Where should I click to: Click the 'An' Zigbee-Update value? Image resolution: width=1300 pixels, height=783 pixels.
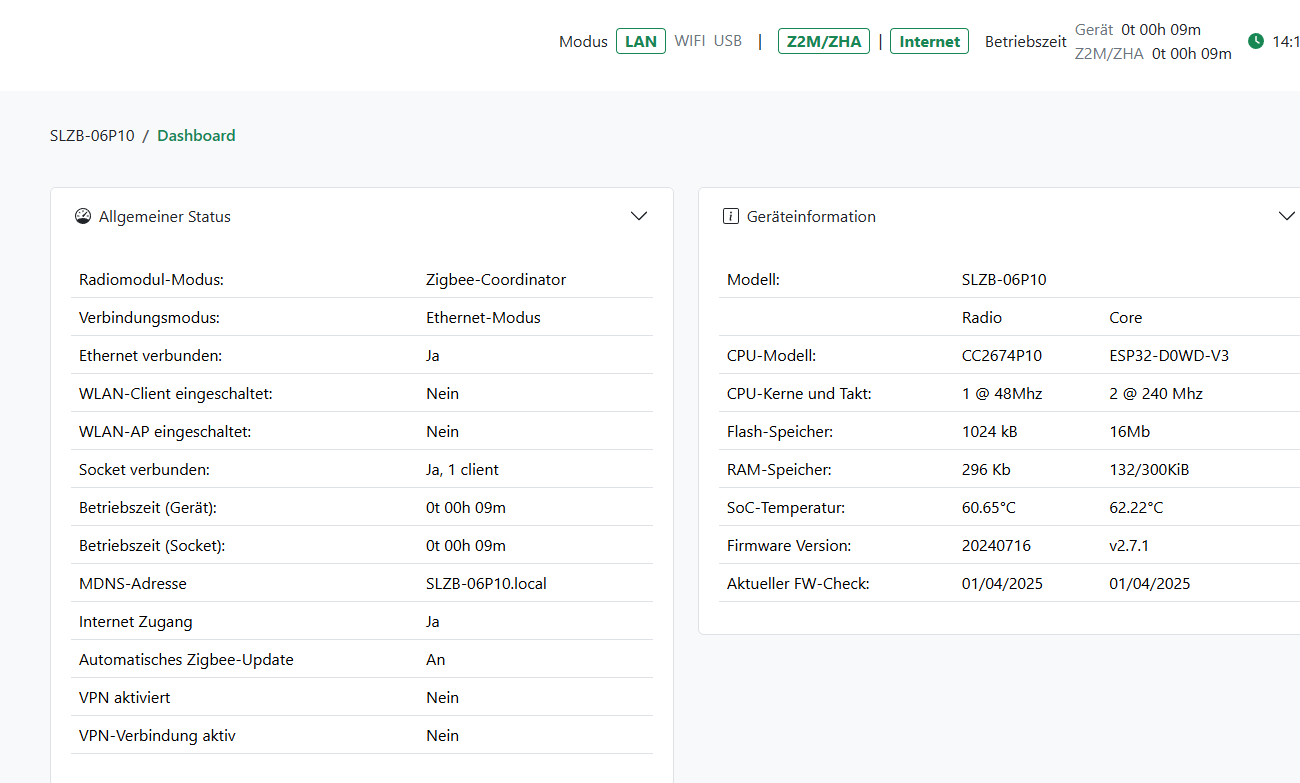pyautogui.click(x=436, y=660)
